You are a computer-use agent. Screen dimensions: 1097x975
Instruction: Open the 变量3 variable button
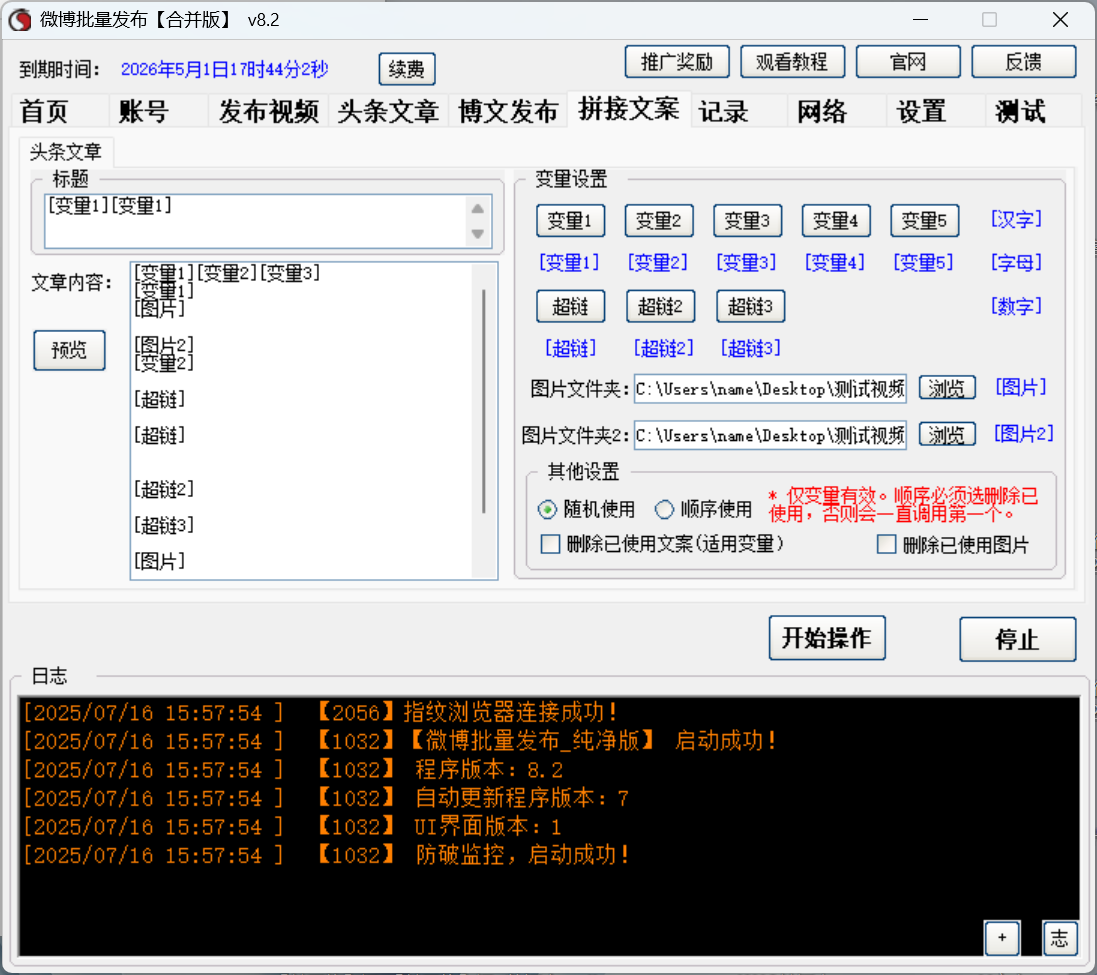click(747, 221)
